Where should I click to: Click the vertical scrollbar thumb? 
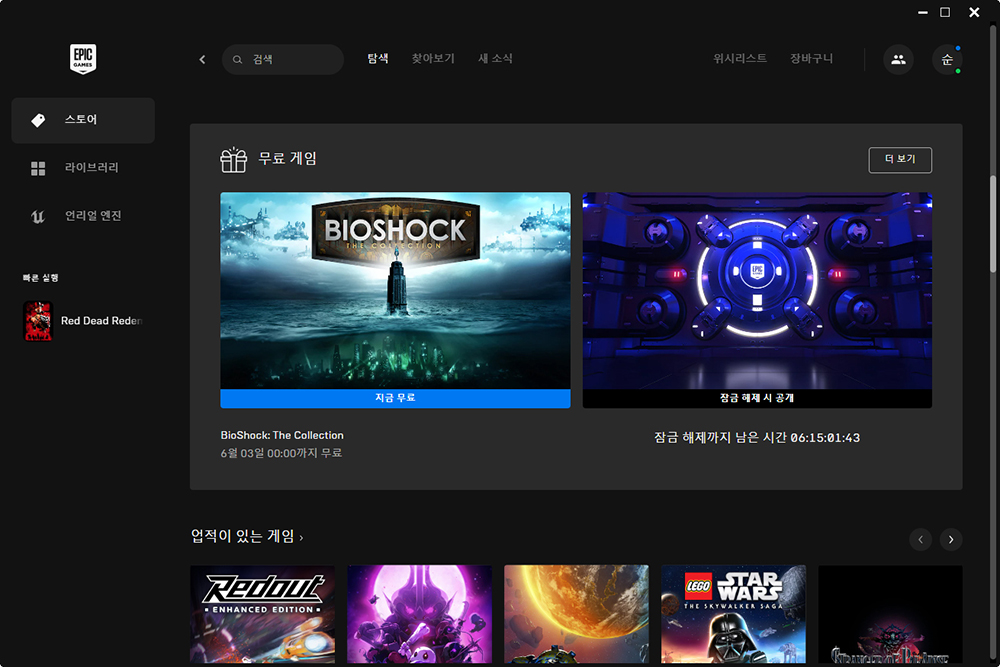pos(993,224)
